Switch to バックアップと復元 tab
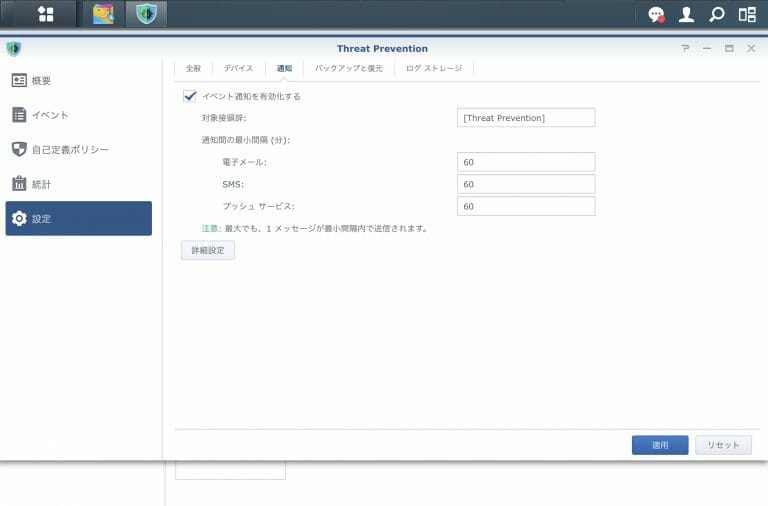This screenshot has width=768, height=506. pyautogui.click(x=349, y=68)
